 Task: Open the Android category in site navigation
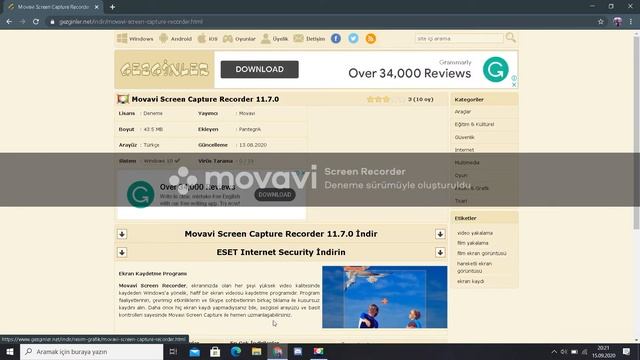coord(176,39)
